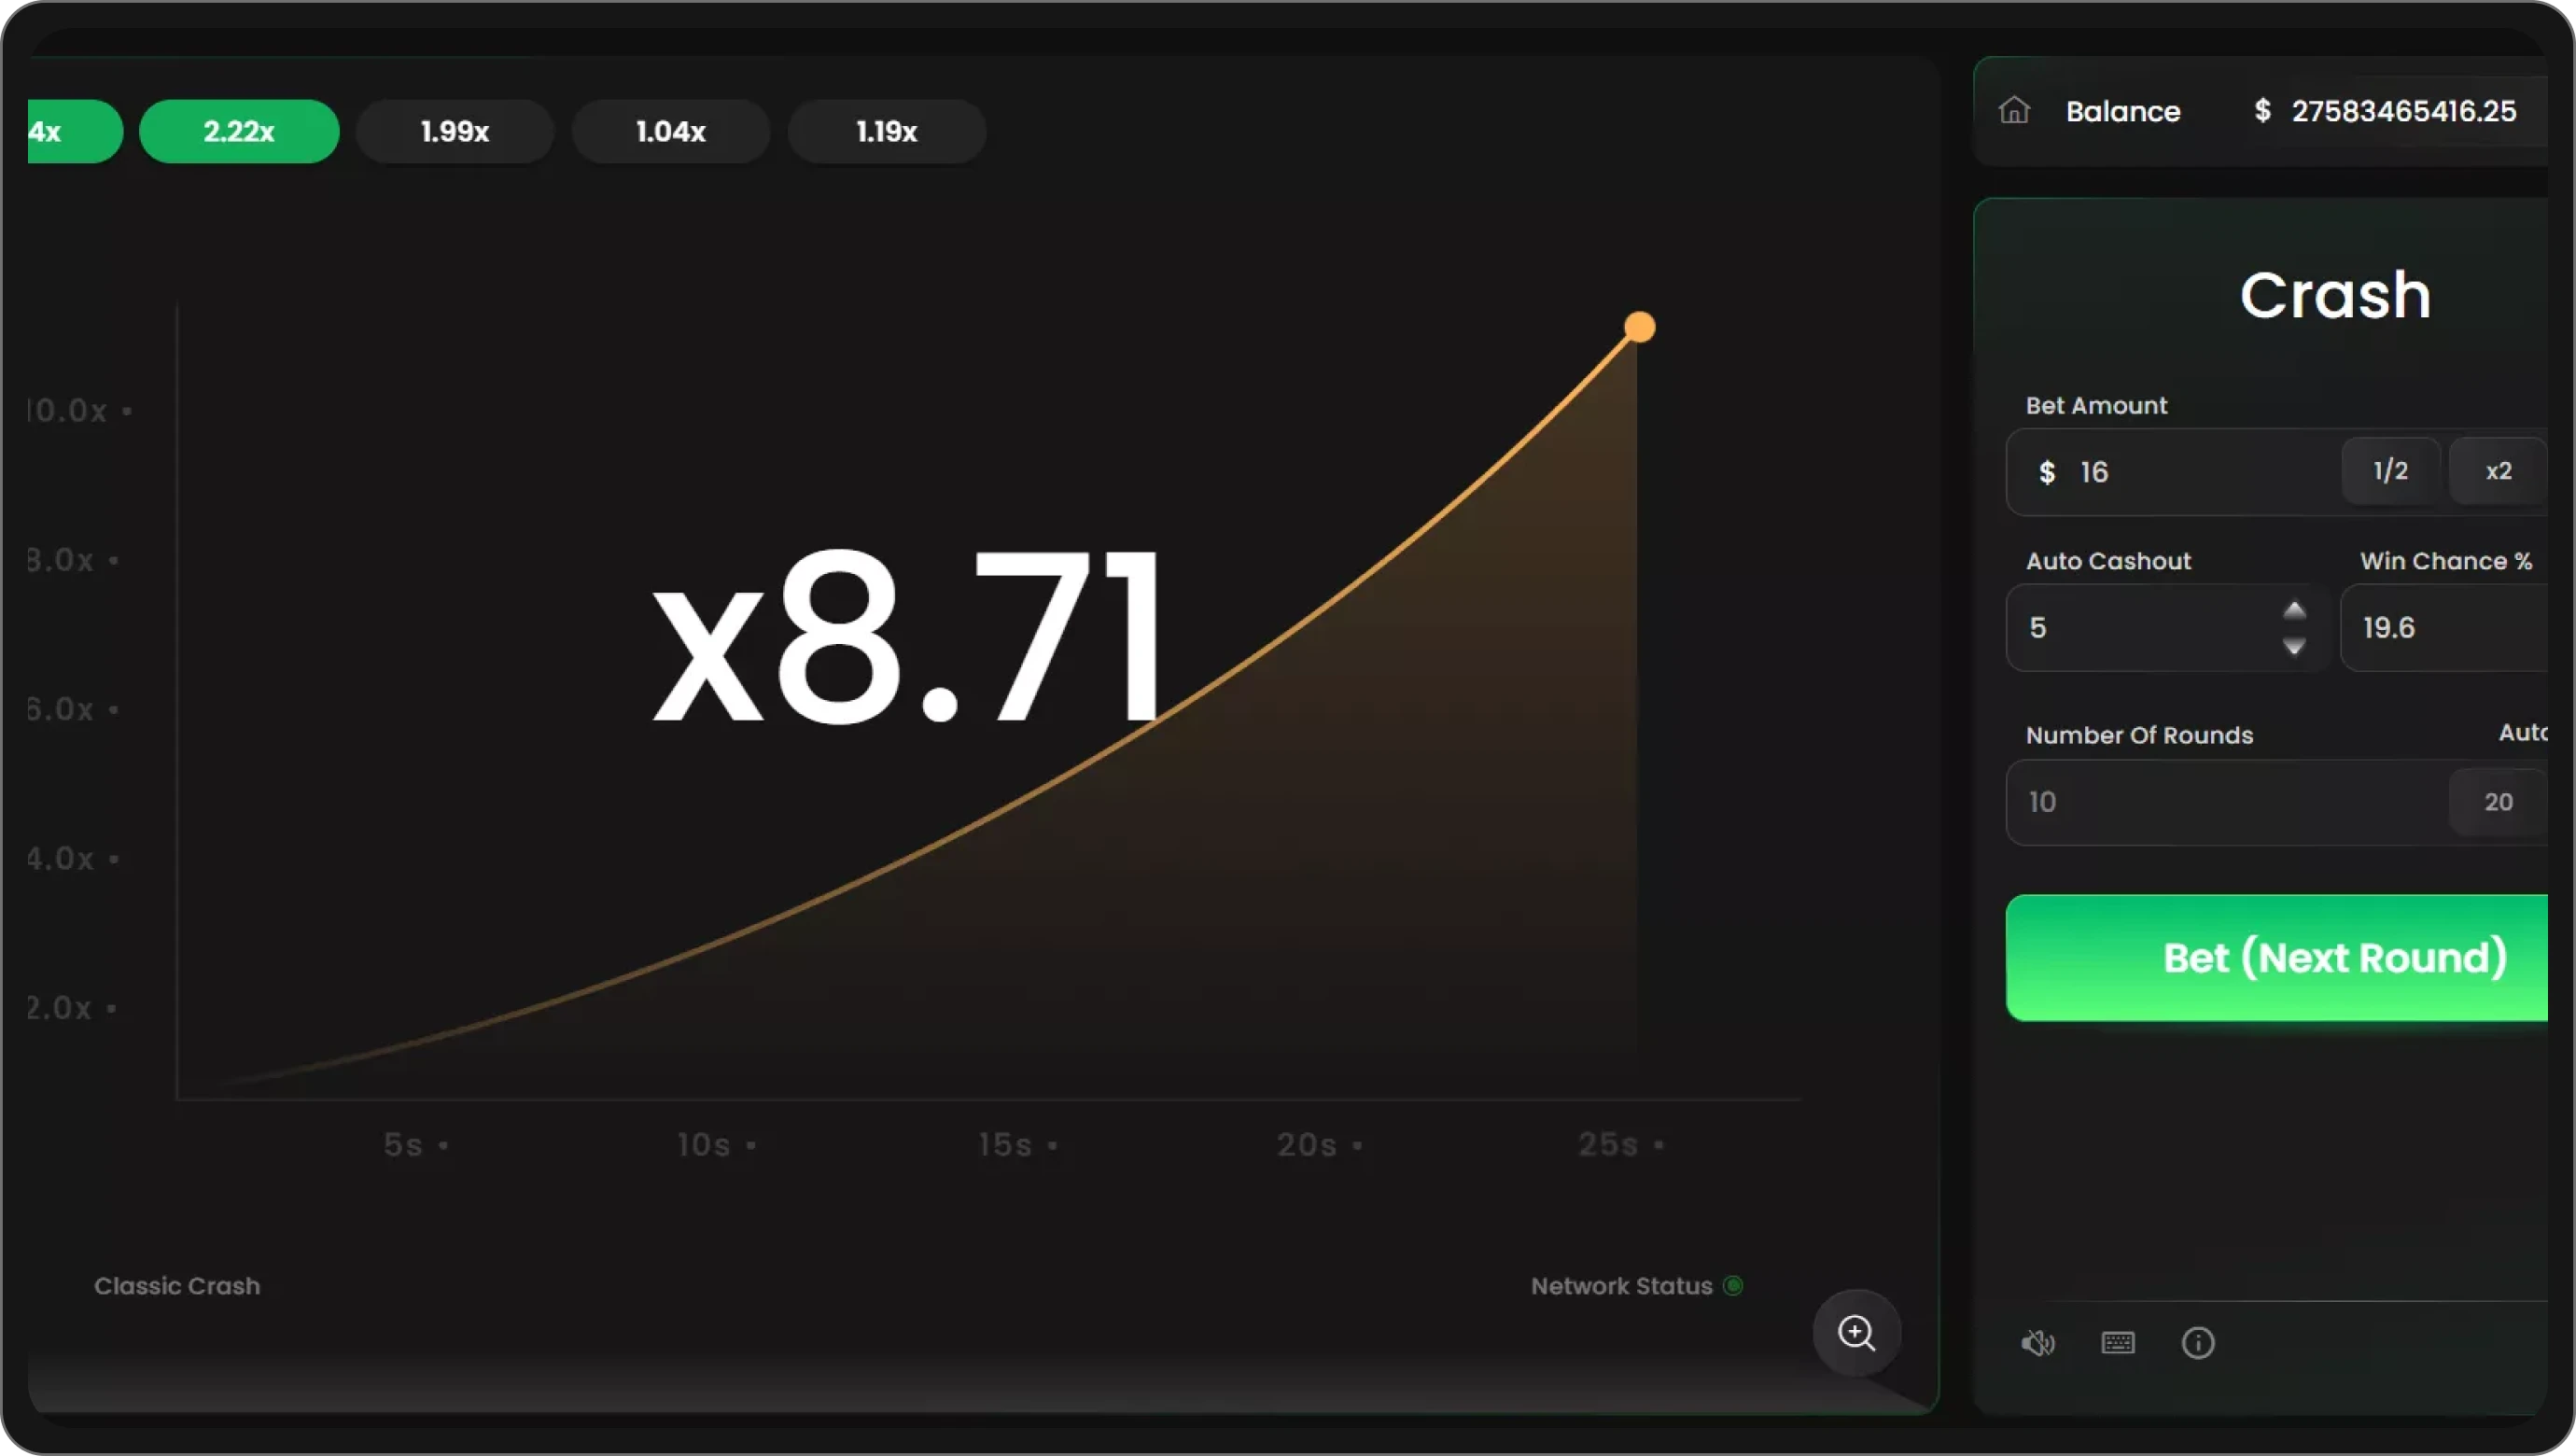Select the 20 rounds preset
This screenshot has width=2576, height=1456.
coord(2498,801)
